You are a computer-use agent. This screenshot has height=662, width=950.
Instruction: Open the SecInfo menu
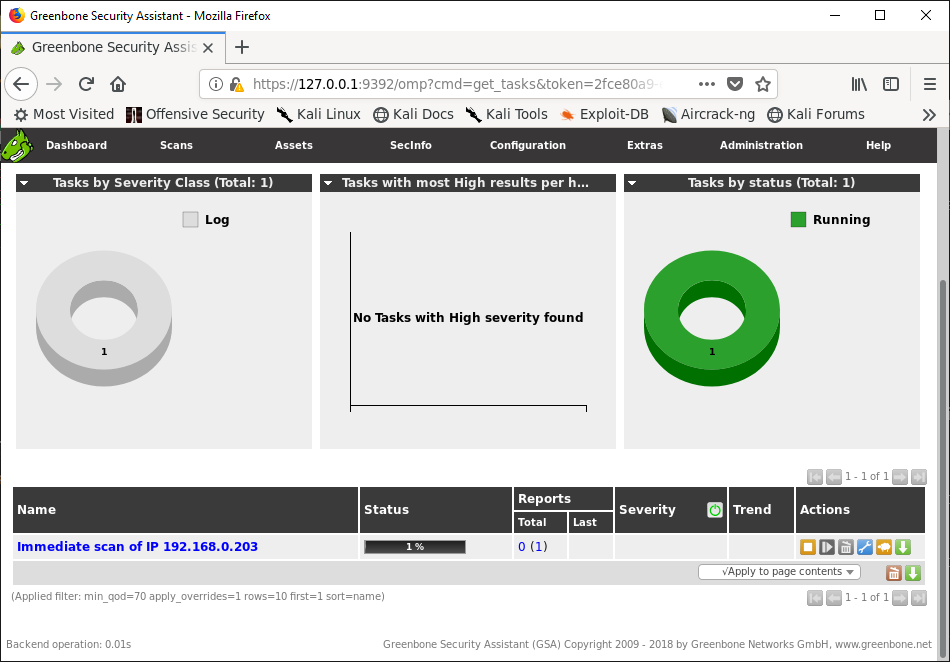(411, 145)
